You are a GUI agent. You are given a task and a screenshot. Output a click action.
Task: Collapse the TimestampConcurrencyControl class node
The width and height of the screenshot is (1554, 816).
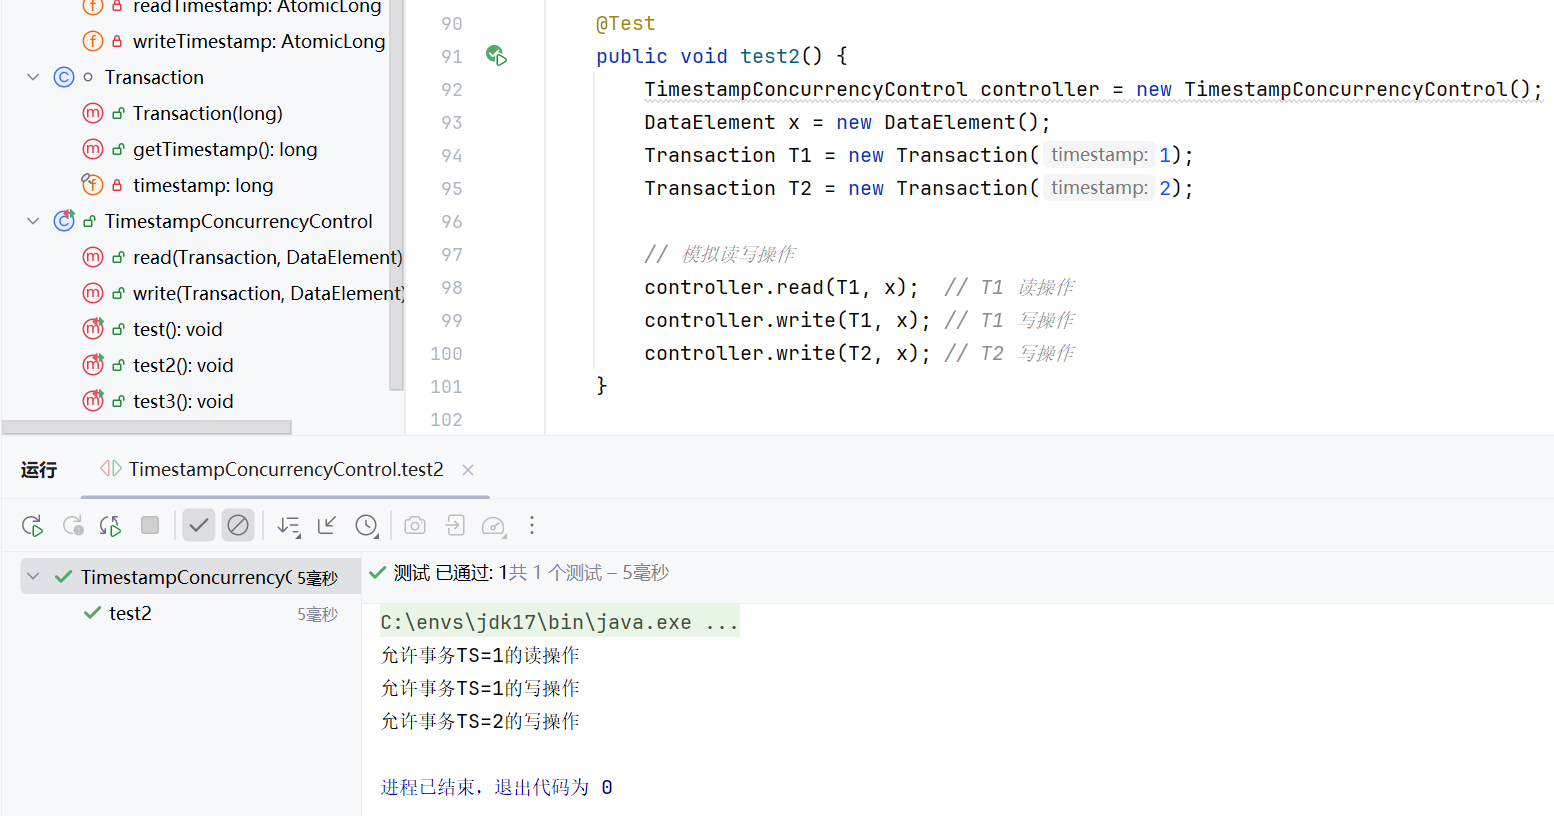33,221
